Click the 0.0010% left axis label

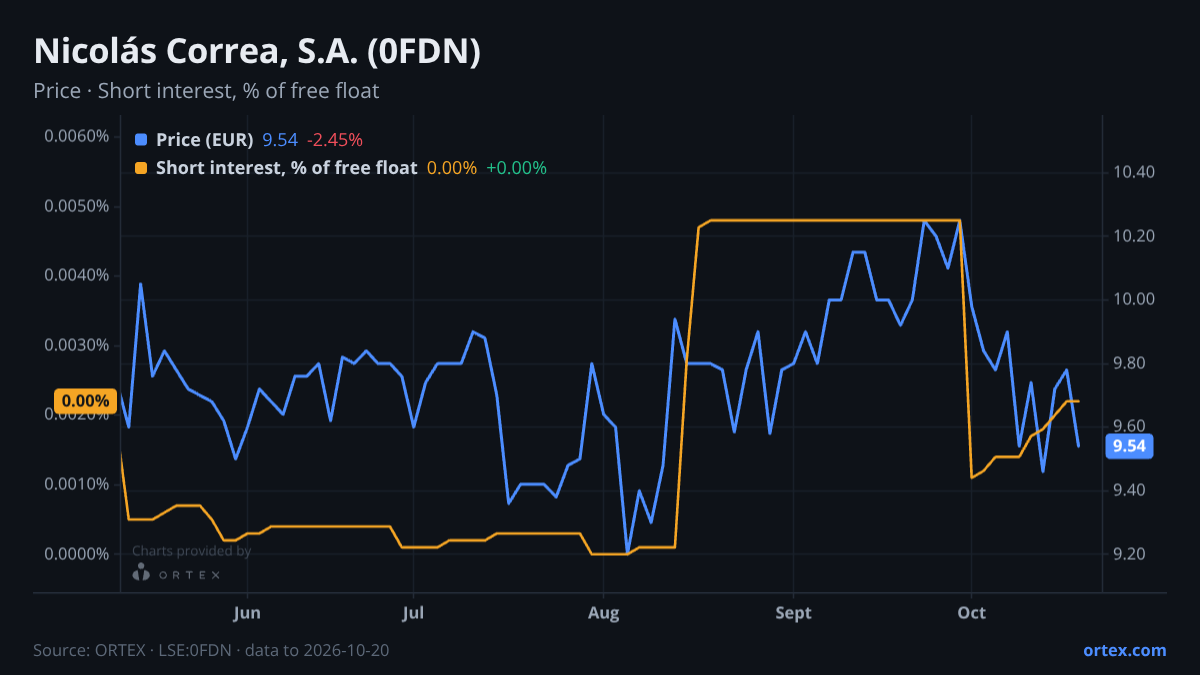(77, 484)
